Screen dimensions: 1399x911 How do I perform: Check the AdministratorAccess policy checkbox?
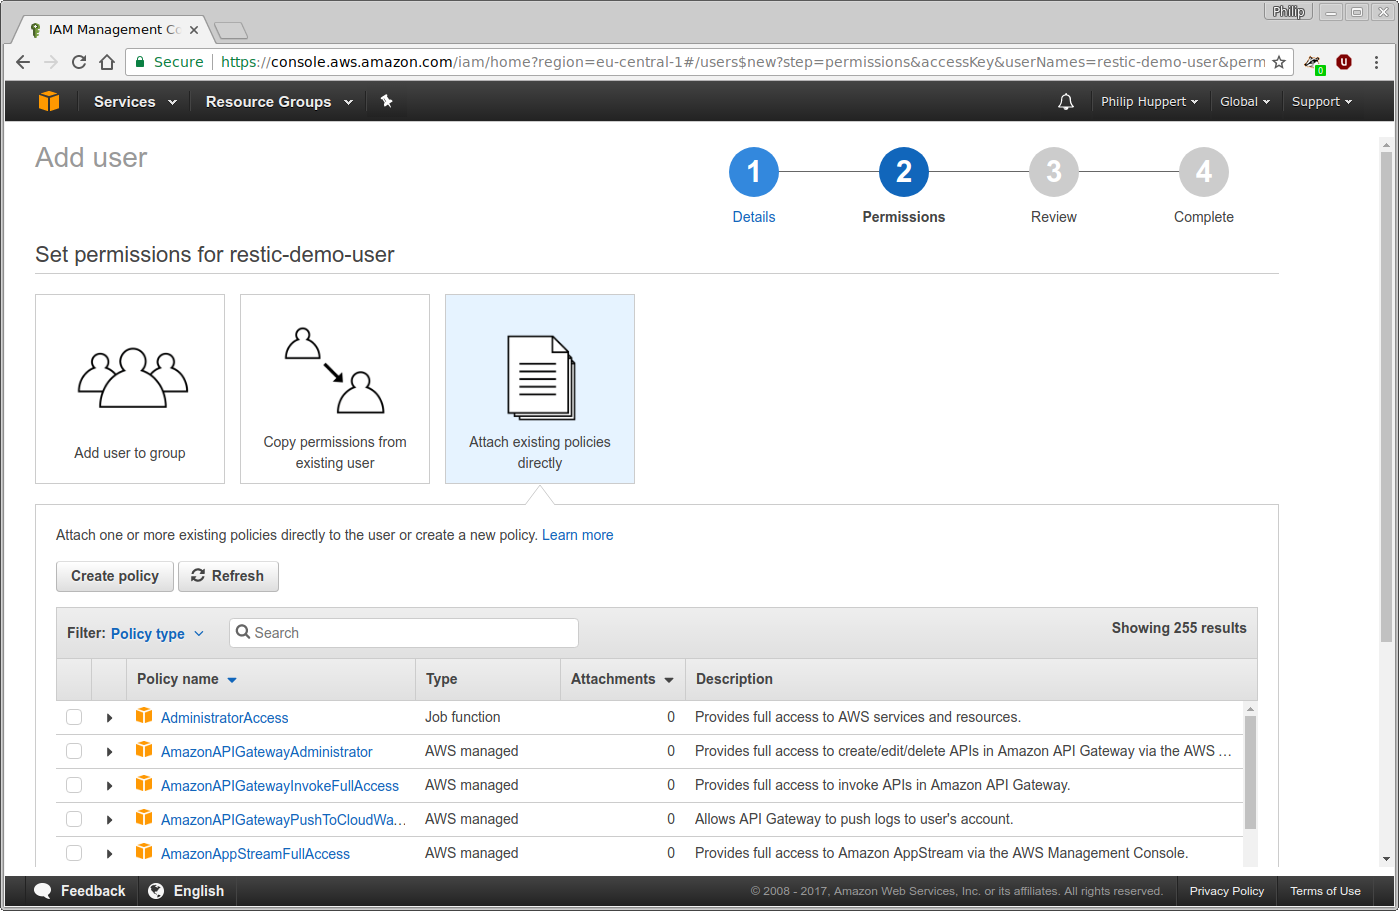74,717
